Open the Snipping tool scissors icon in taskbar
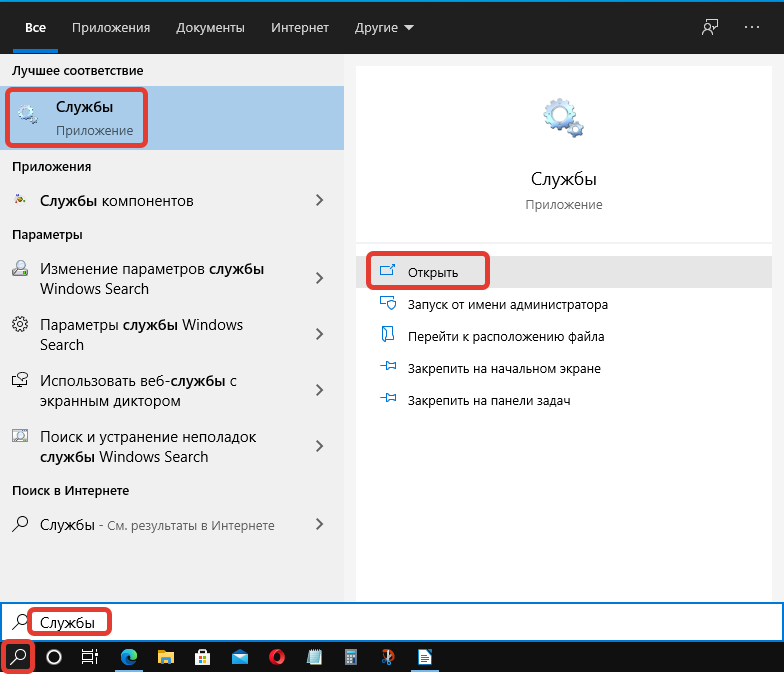784x674 pixels. tap(388, 656)
